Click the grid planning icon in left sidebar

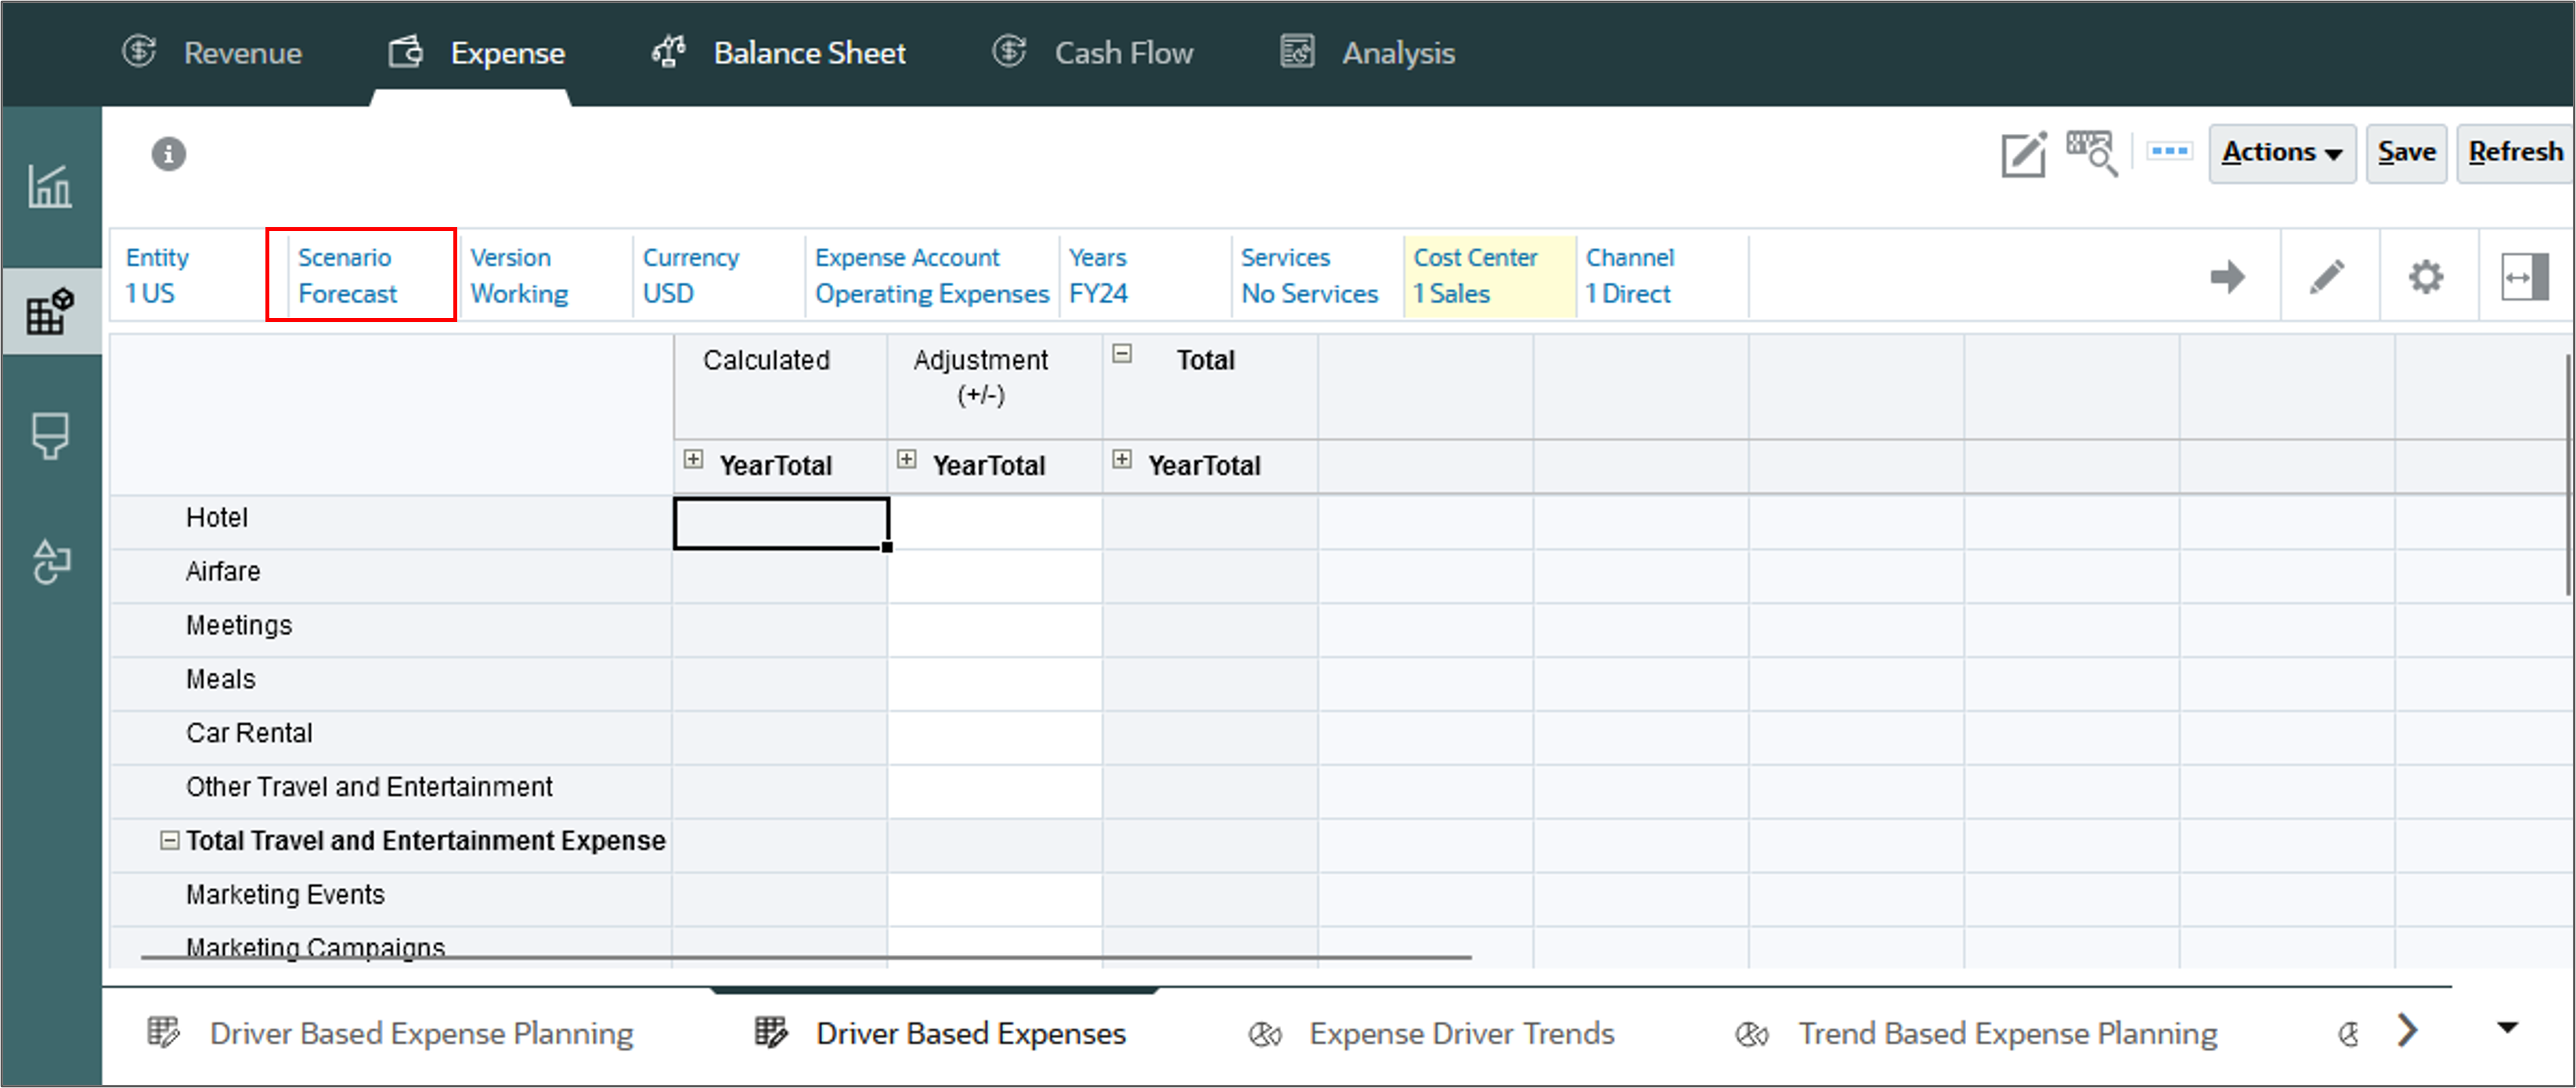50,311
